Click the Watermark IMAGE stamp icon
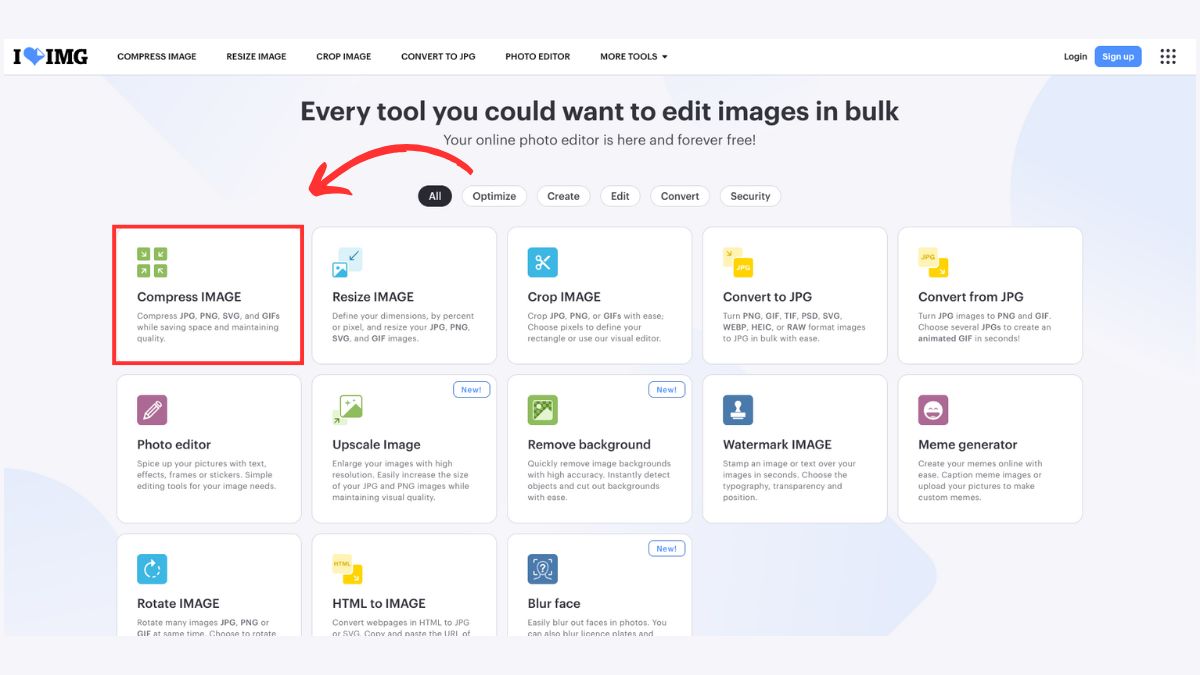Image resolution: width=1200 pixels, height=675 pixels. pos(738,410)
